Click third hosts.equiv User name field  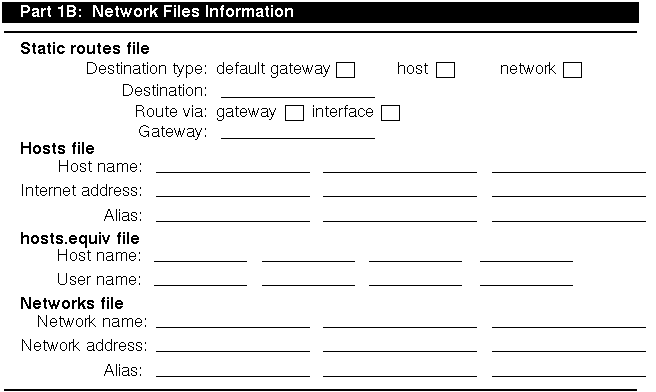point(415,279)
